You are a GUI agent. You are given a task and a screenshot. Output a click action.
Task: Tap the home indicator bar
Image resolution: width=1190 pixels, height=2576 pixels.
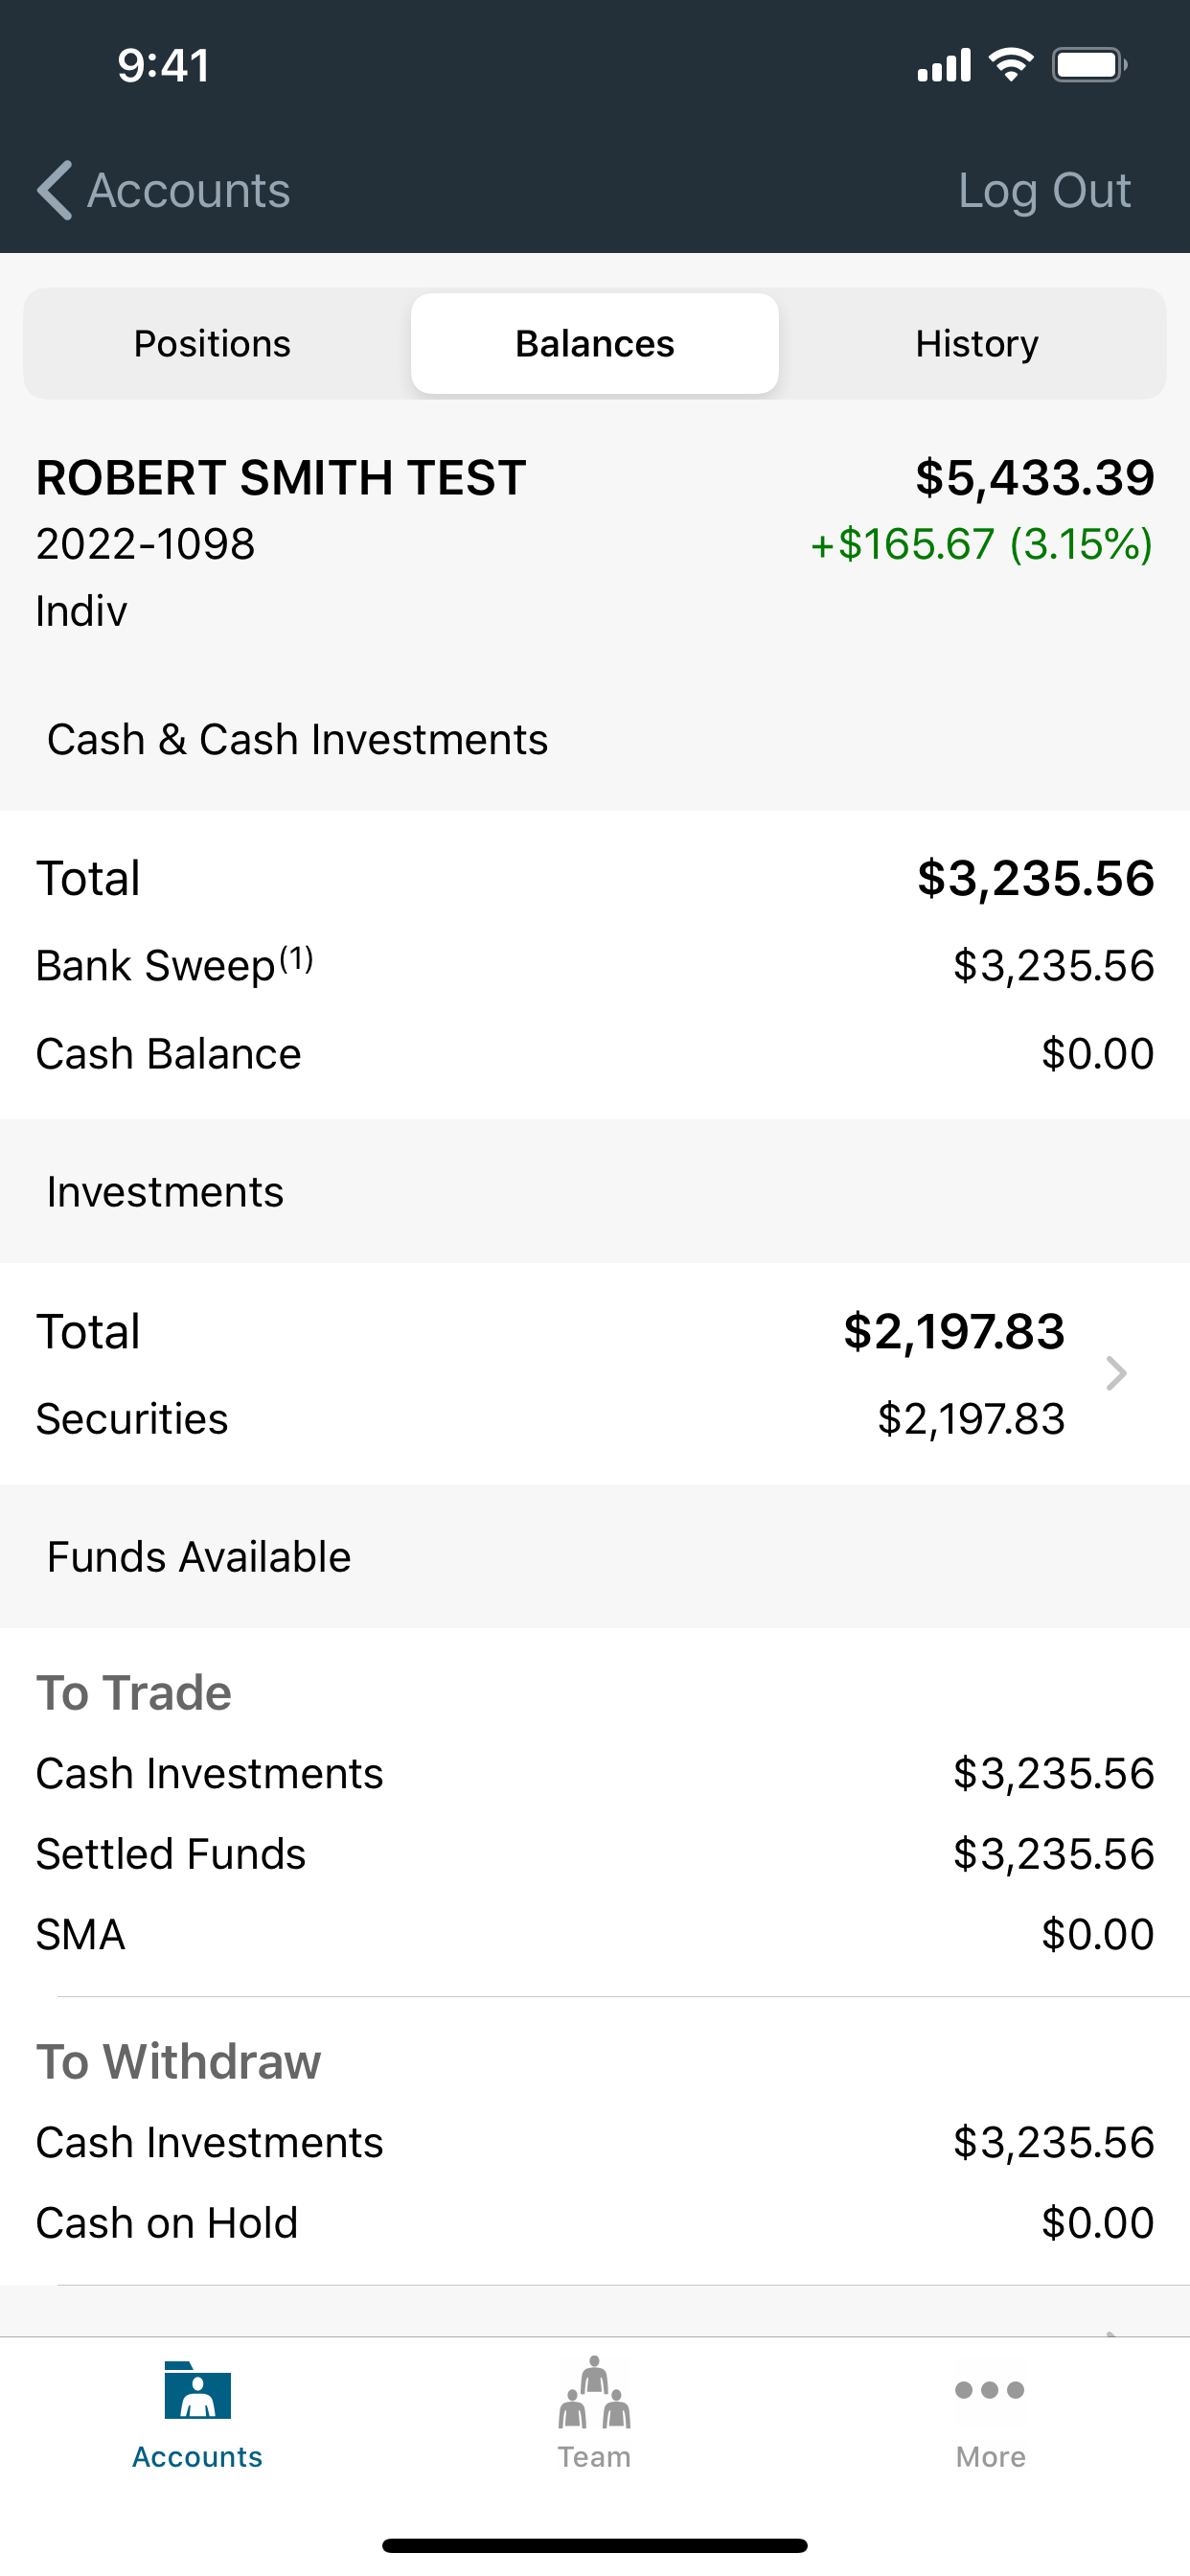pyautogui.click(x=594, y=2545)
